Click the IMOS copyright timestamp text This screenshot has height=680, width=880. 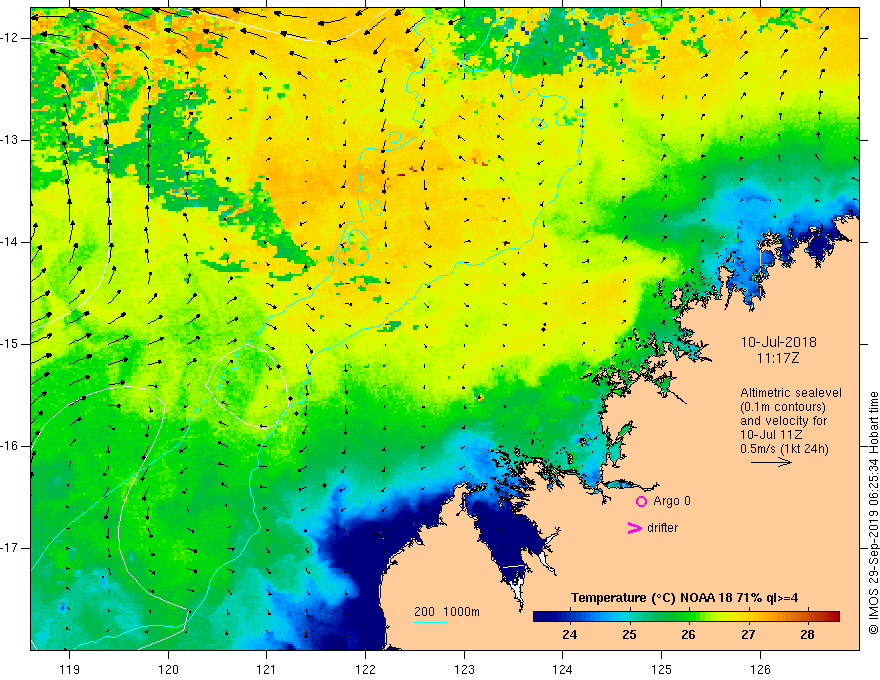click(873, 513)
